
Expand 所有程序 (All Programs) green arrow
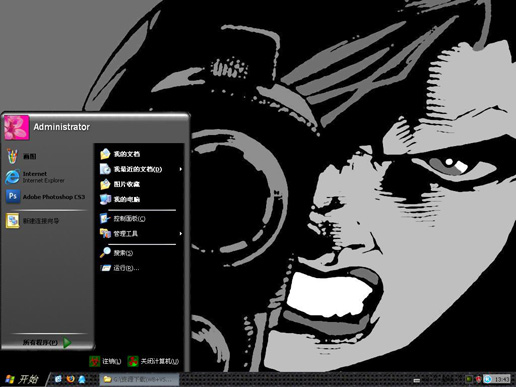67,342
